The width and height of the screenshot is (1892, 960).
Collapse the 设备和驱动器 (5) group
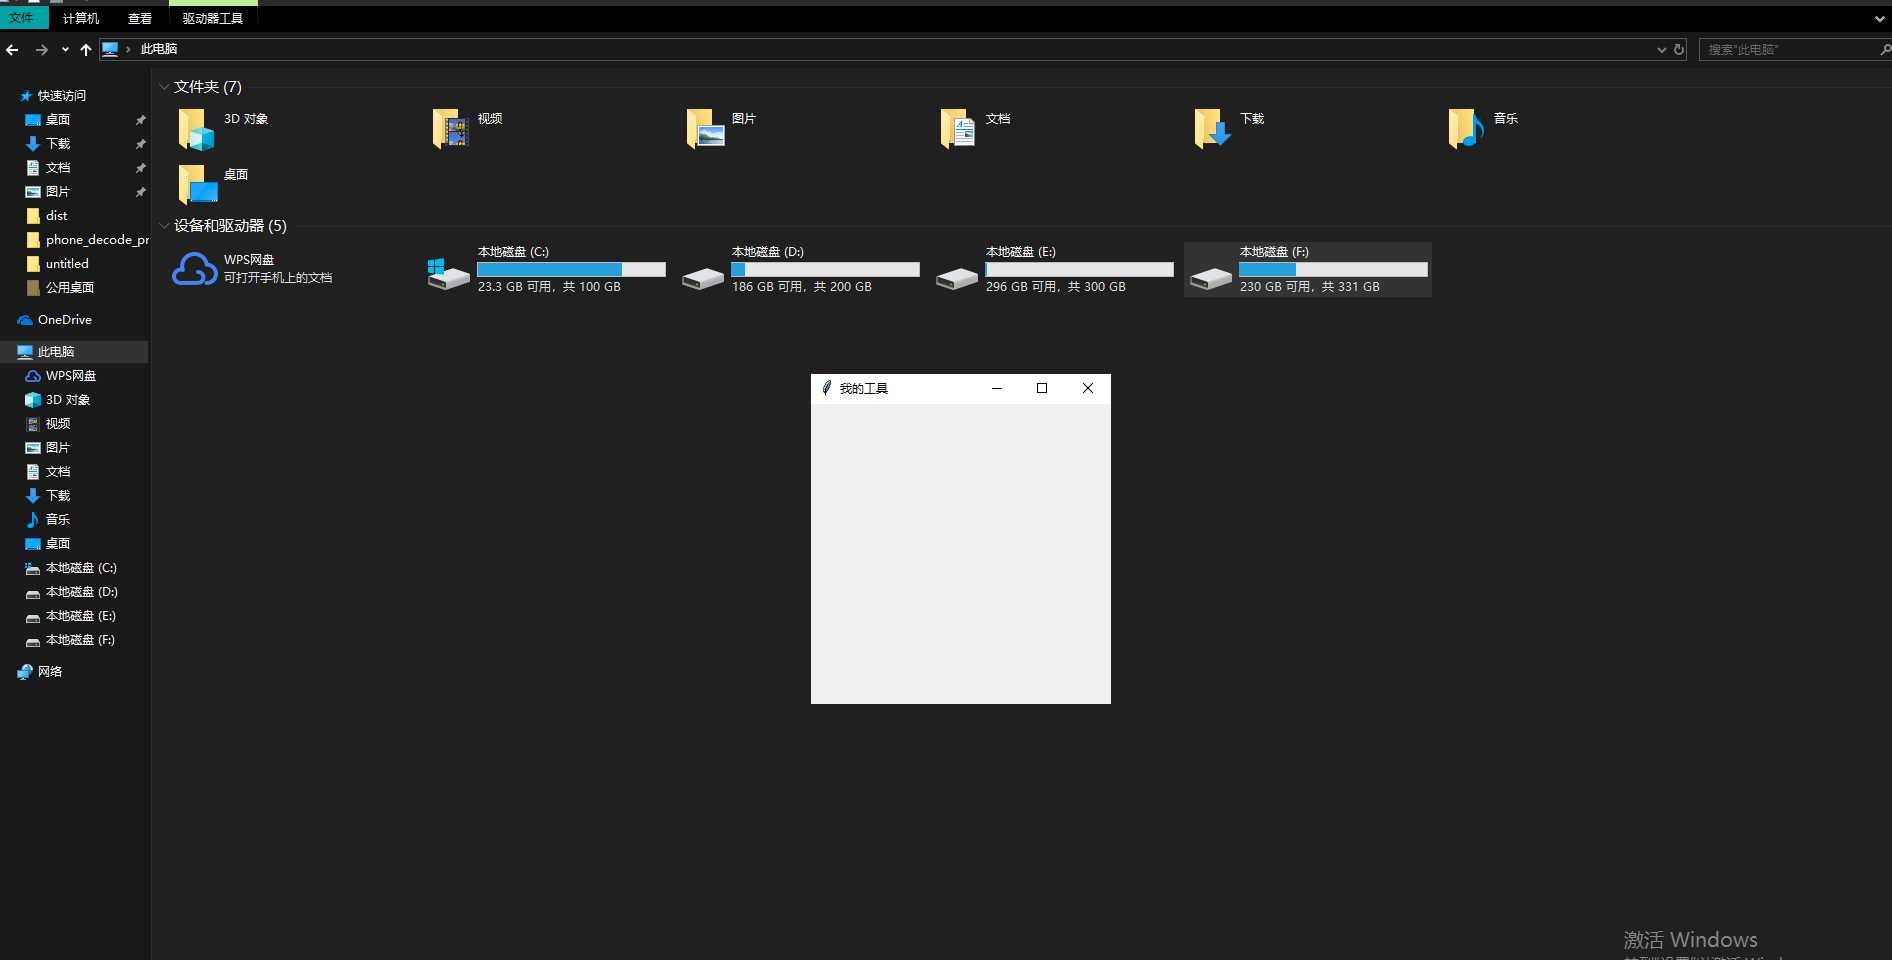(164, 226)
